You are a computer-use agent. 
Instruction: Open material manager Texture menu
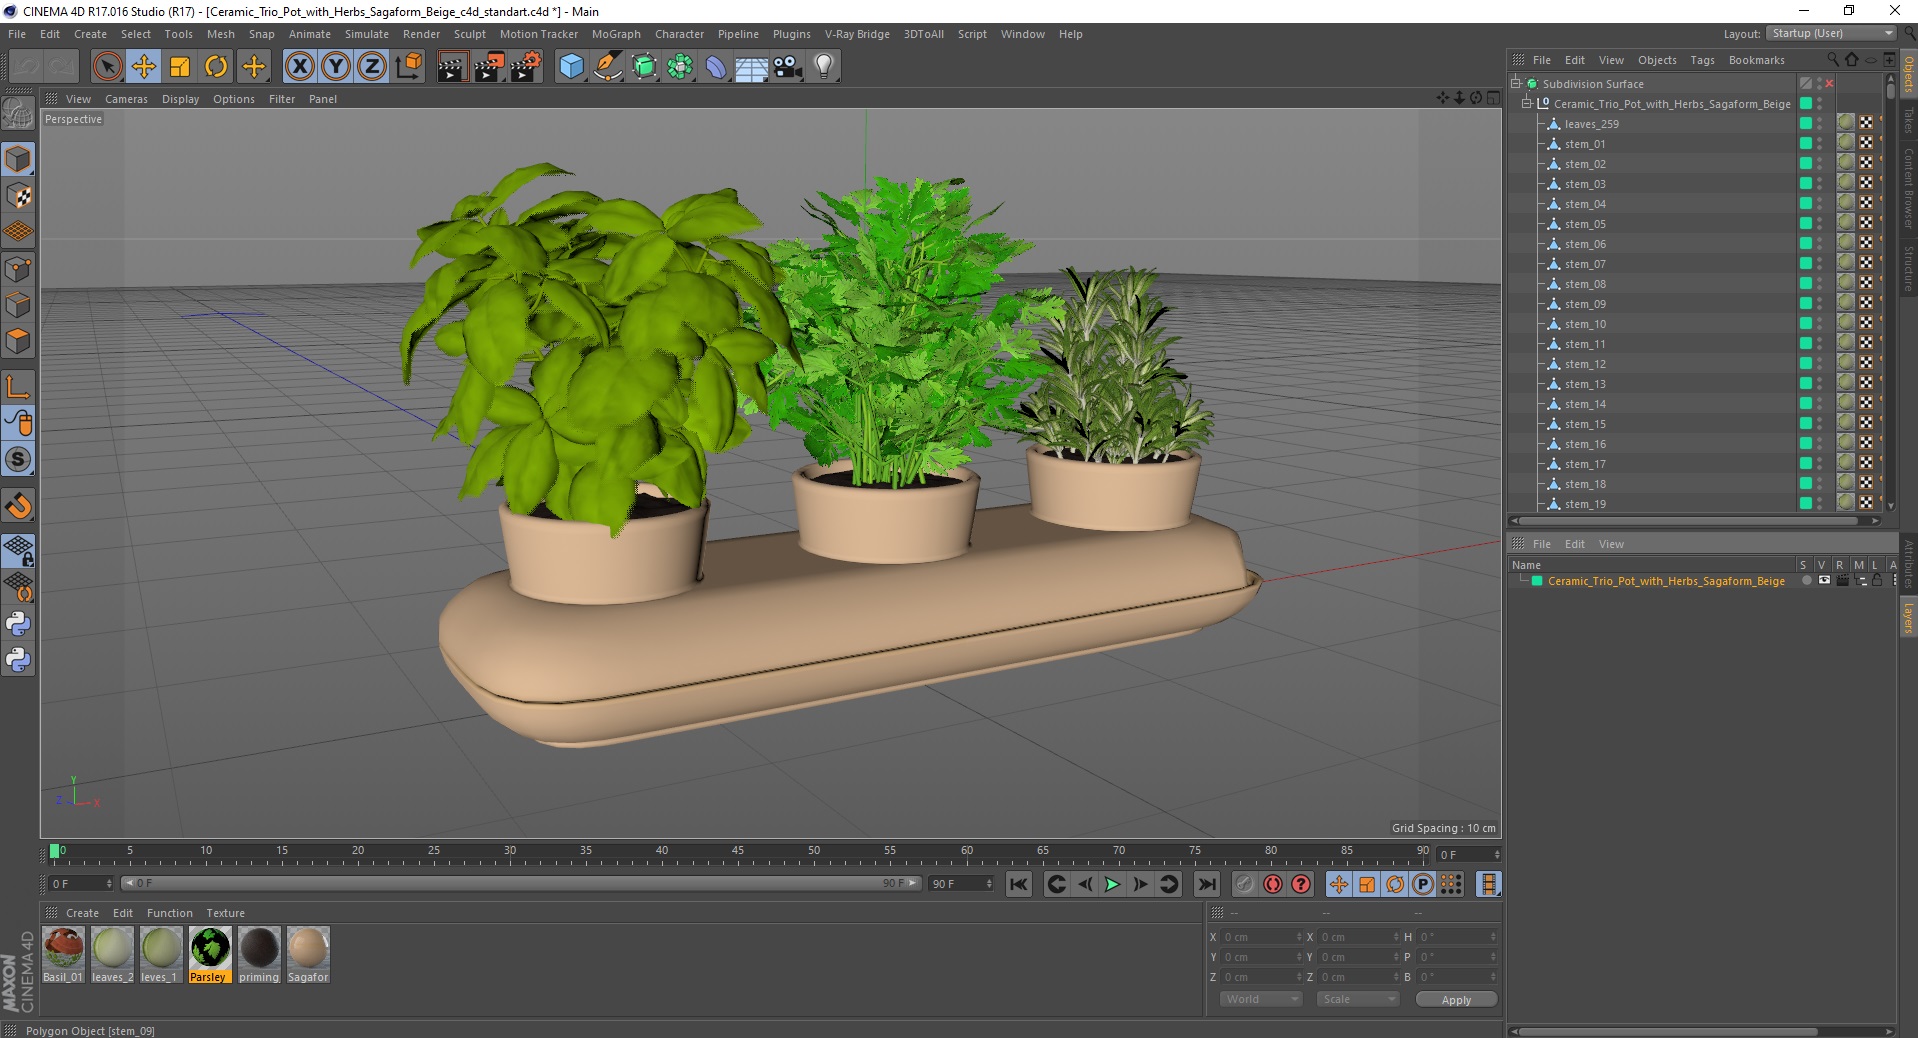point(225,913)
